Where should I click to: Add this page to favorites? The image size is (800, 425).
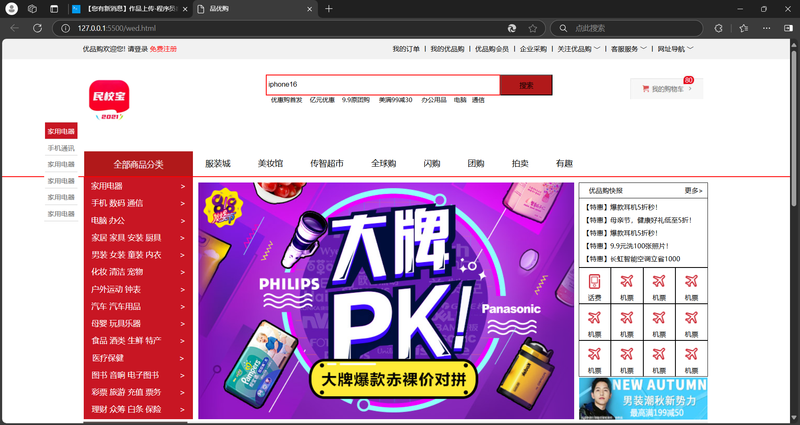(x=533, y=29)
